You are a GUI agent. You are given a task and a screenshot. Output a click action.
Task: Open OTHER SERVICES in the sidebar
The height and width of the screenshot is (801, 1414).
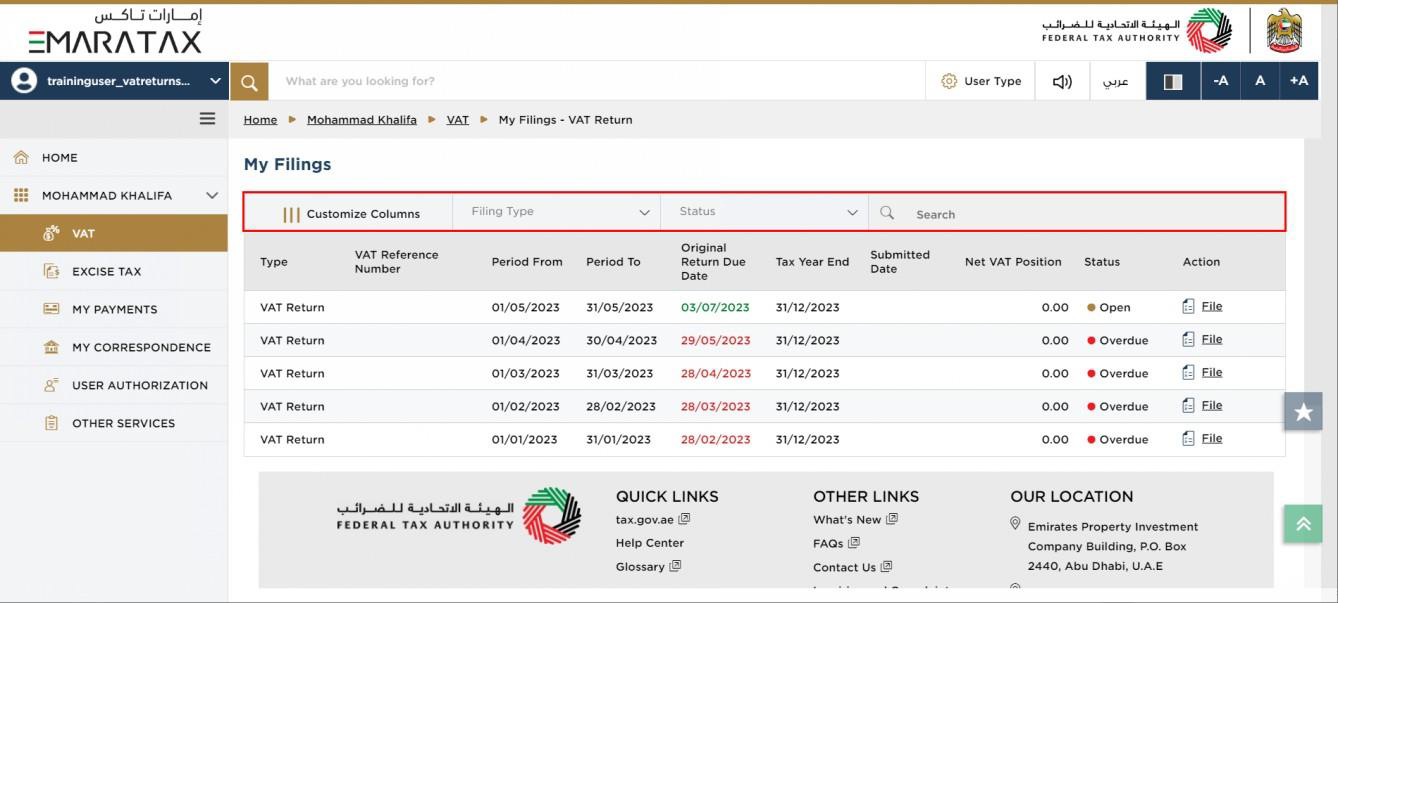click(x=114, y=423)
